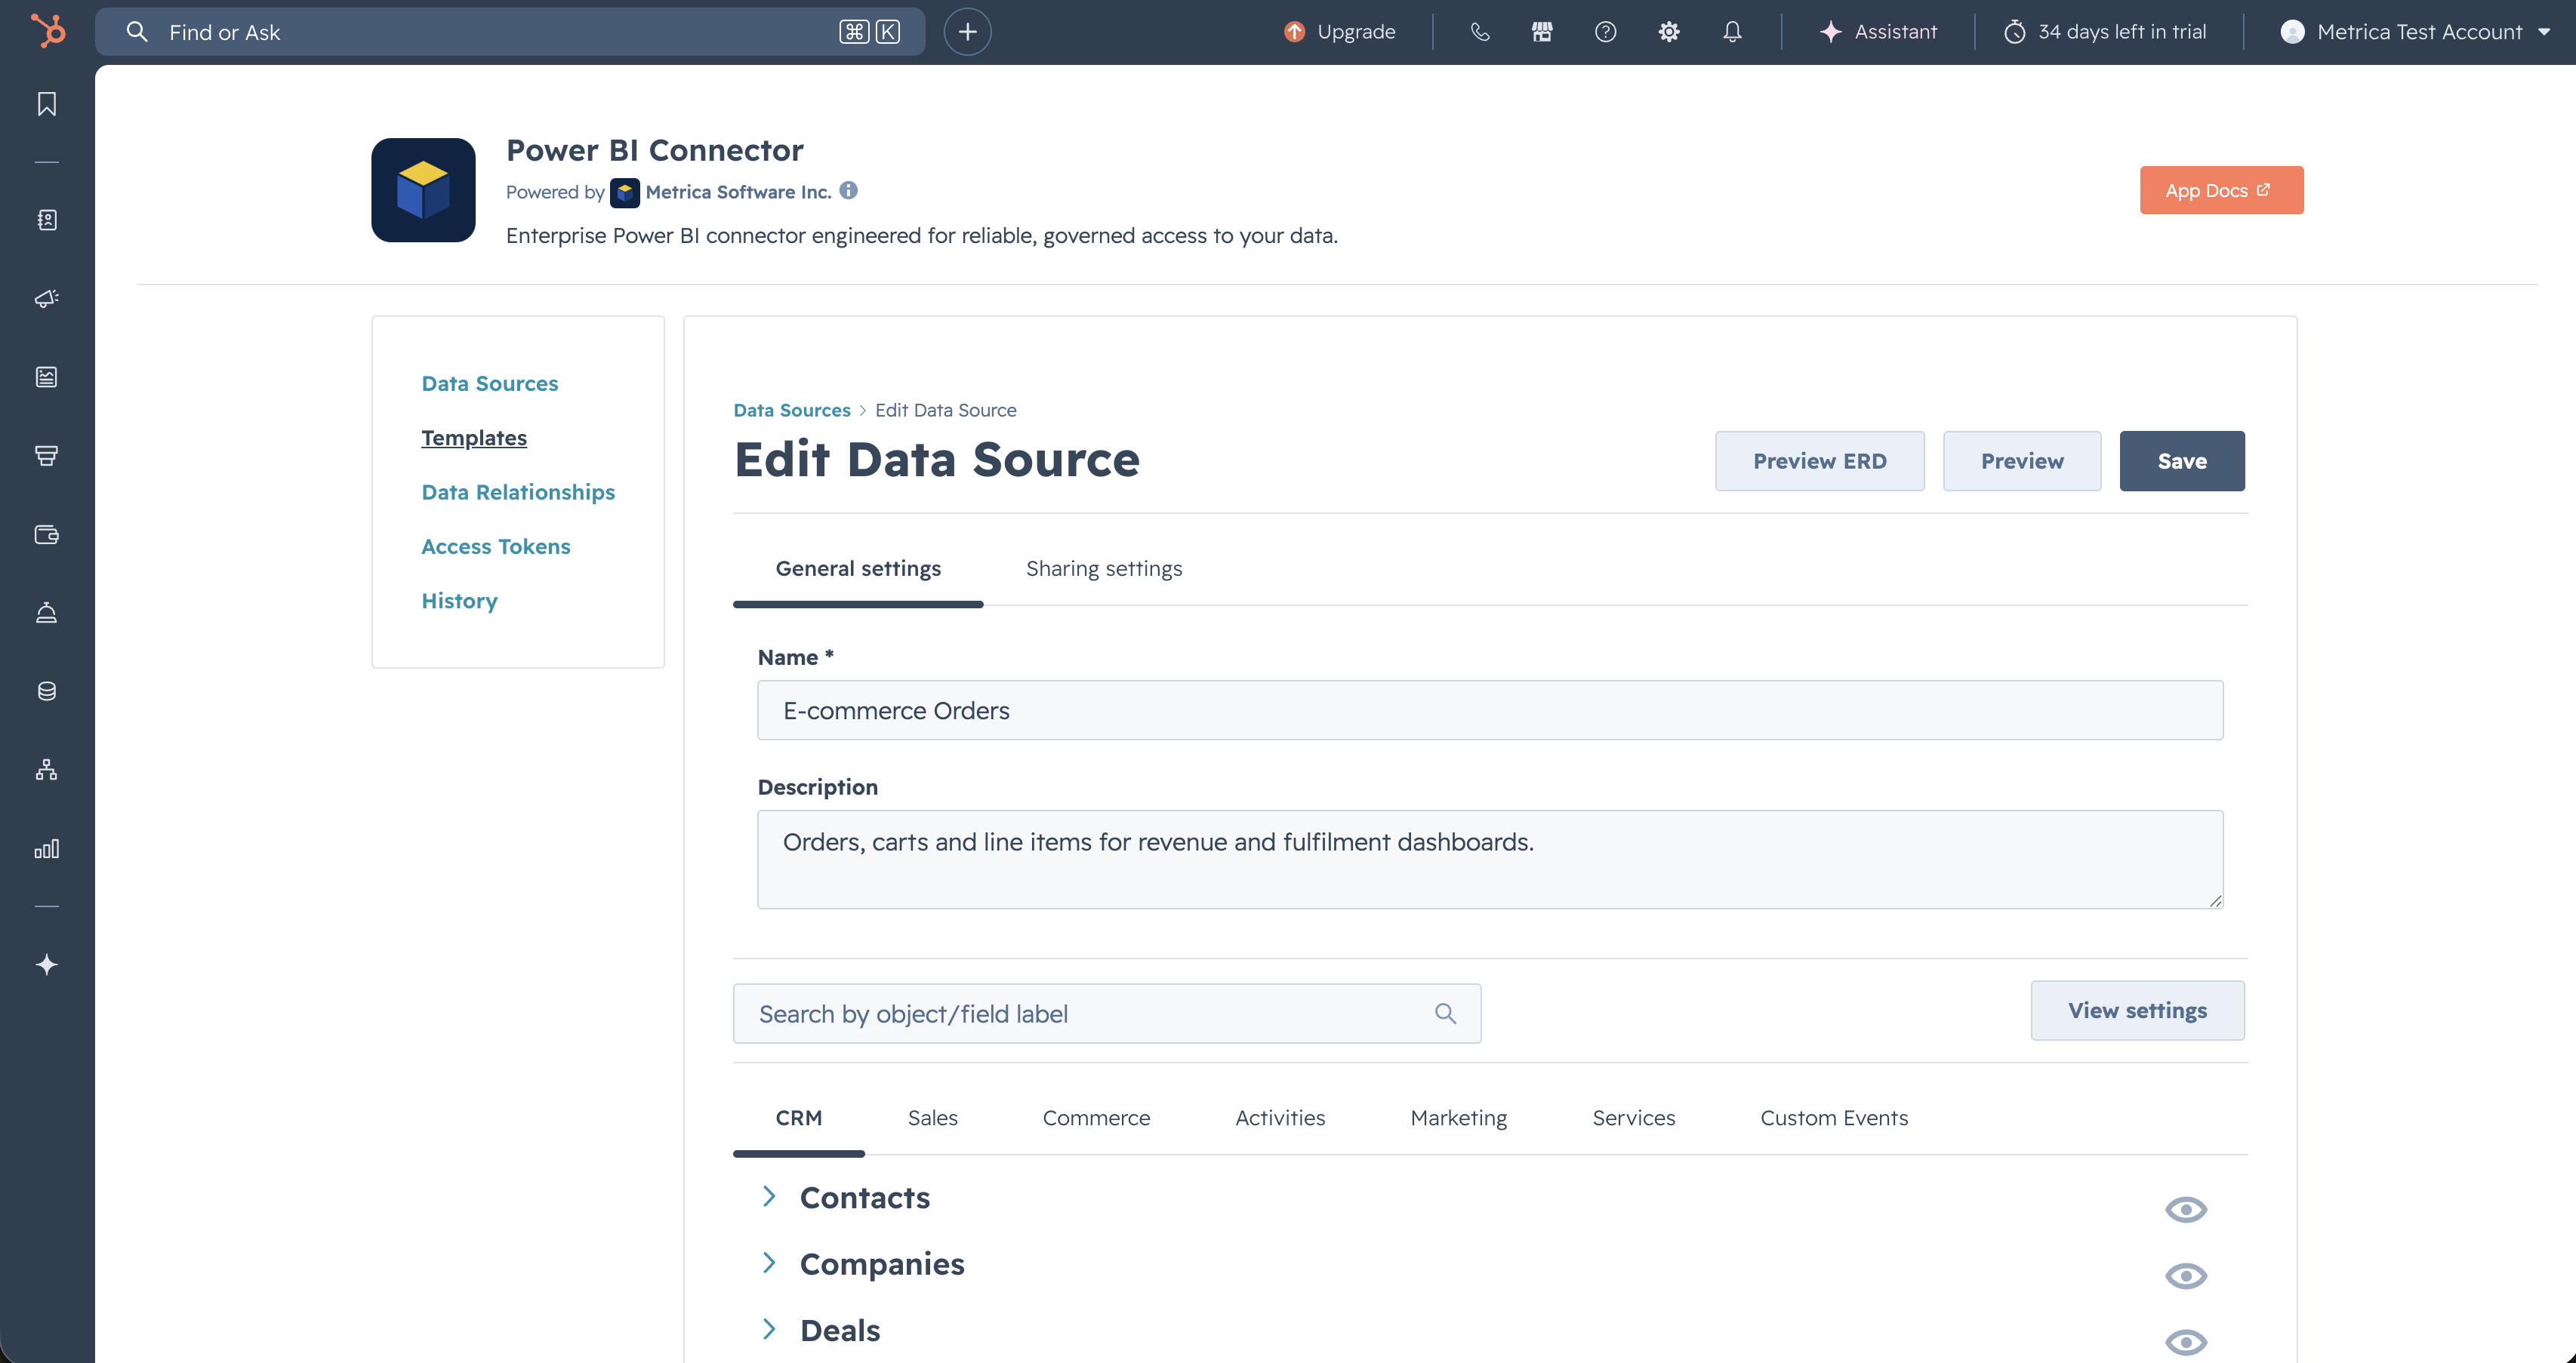Click the trial timer clock icon
Screen dimensions: 2576x1363
coord(2015,32)
